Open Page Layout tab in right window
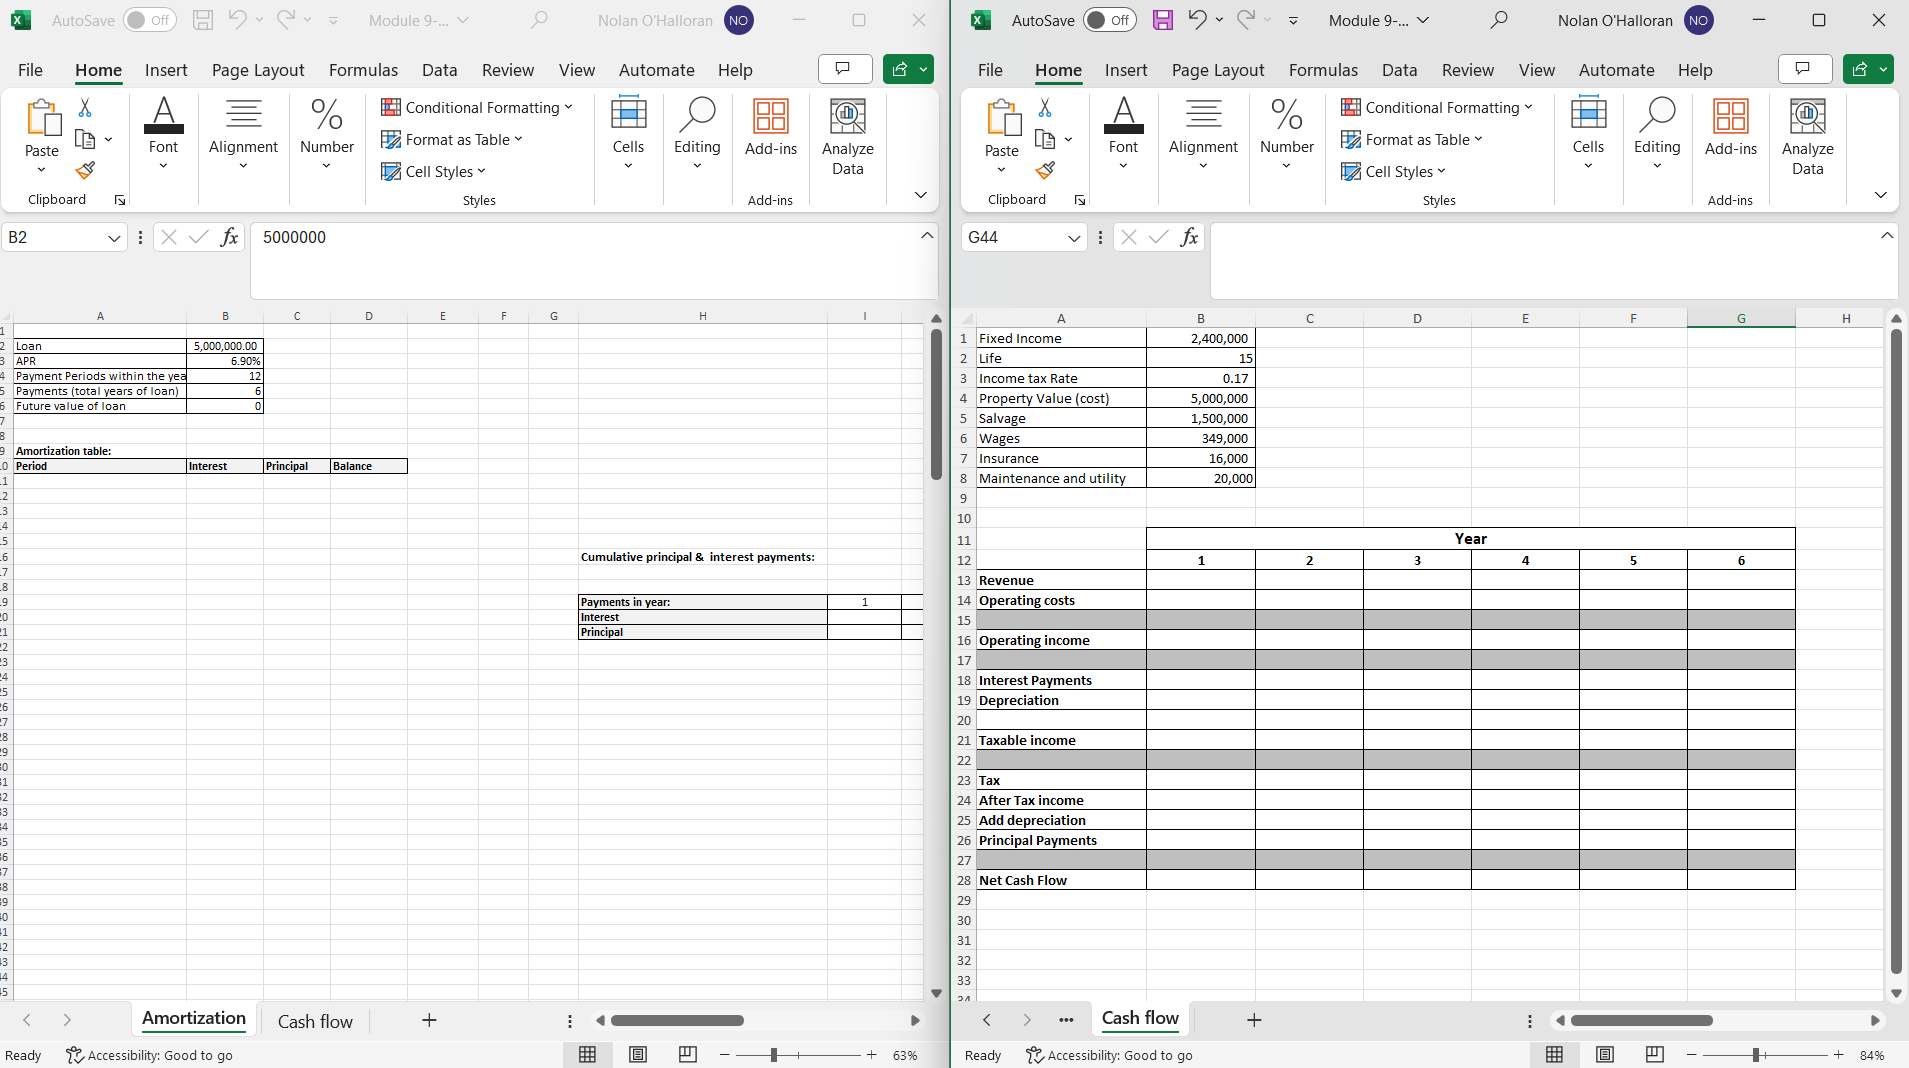This screenshot has height=1068, width=1909. pos(1218,70)
